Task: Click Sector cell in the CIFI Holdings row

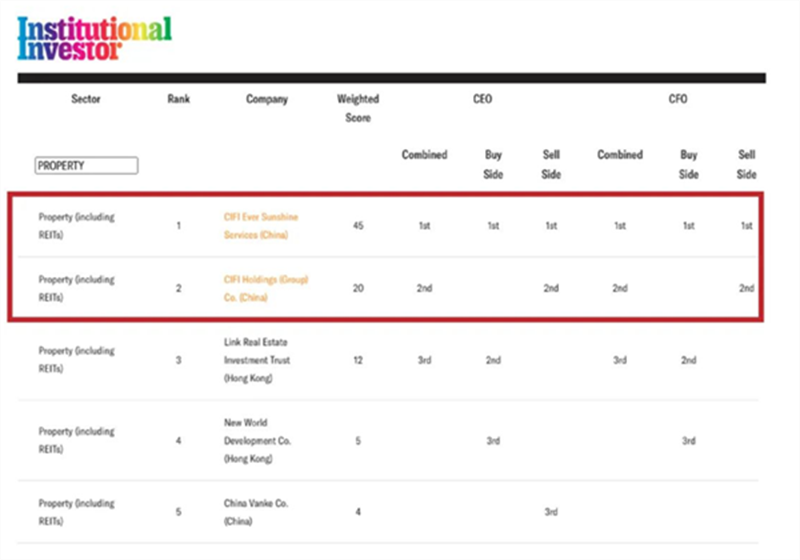Action: click(x=77, y=288)
